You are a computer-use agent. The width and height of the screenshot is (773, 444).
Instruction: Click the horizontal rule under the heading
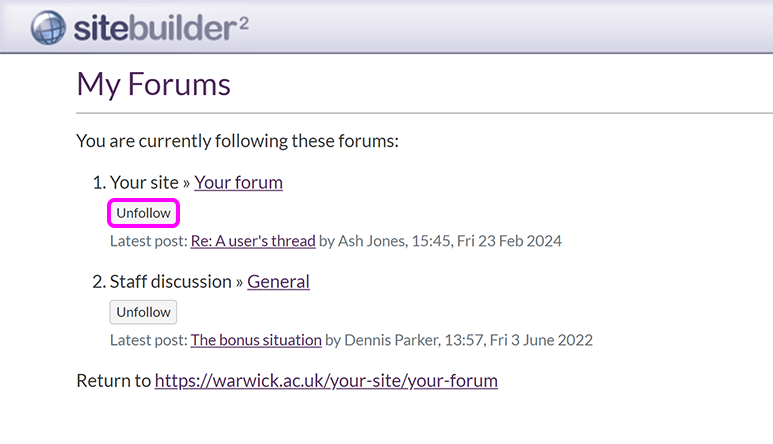(420, 113)
